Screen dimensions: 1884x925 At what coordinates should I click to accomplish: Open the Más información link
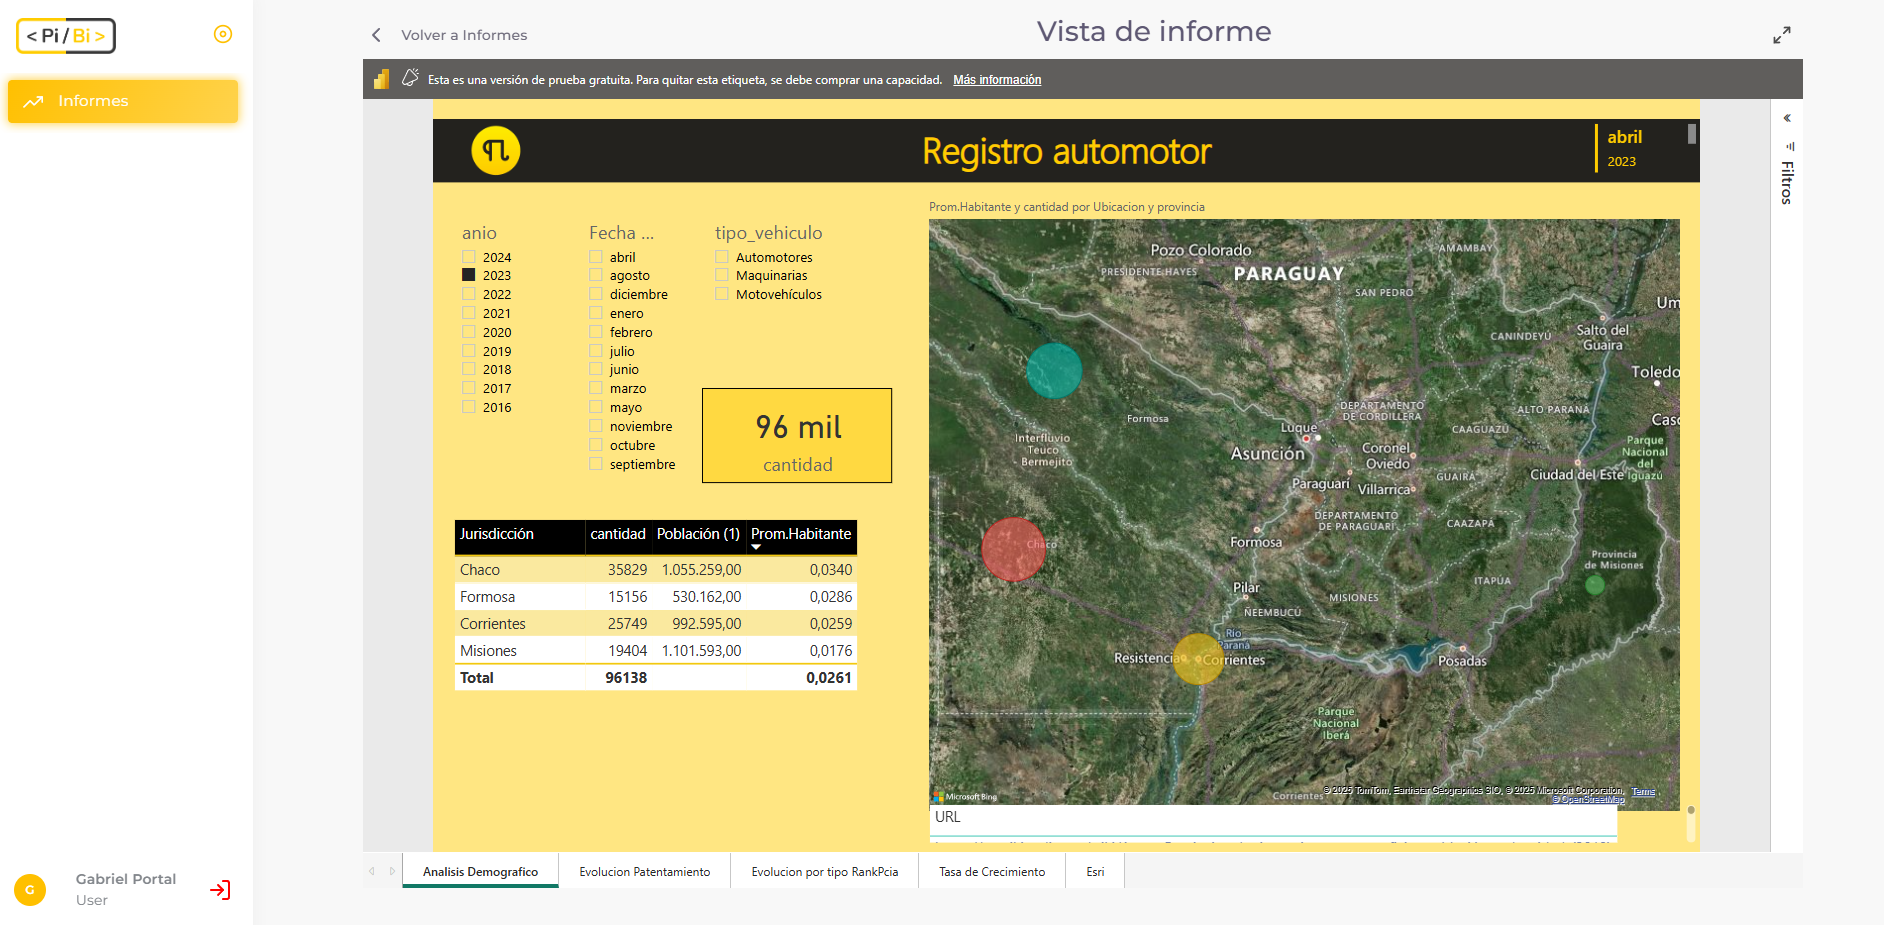pyautogui.click(x=996, y=80)
